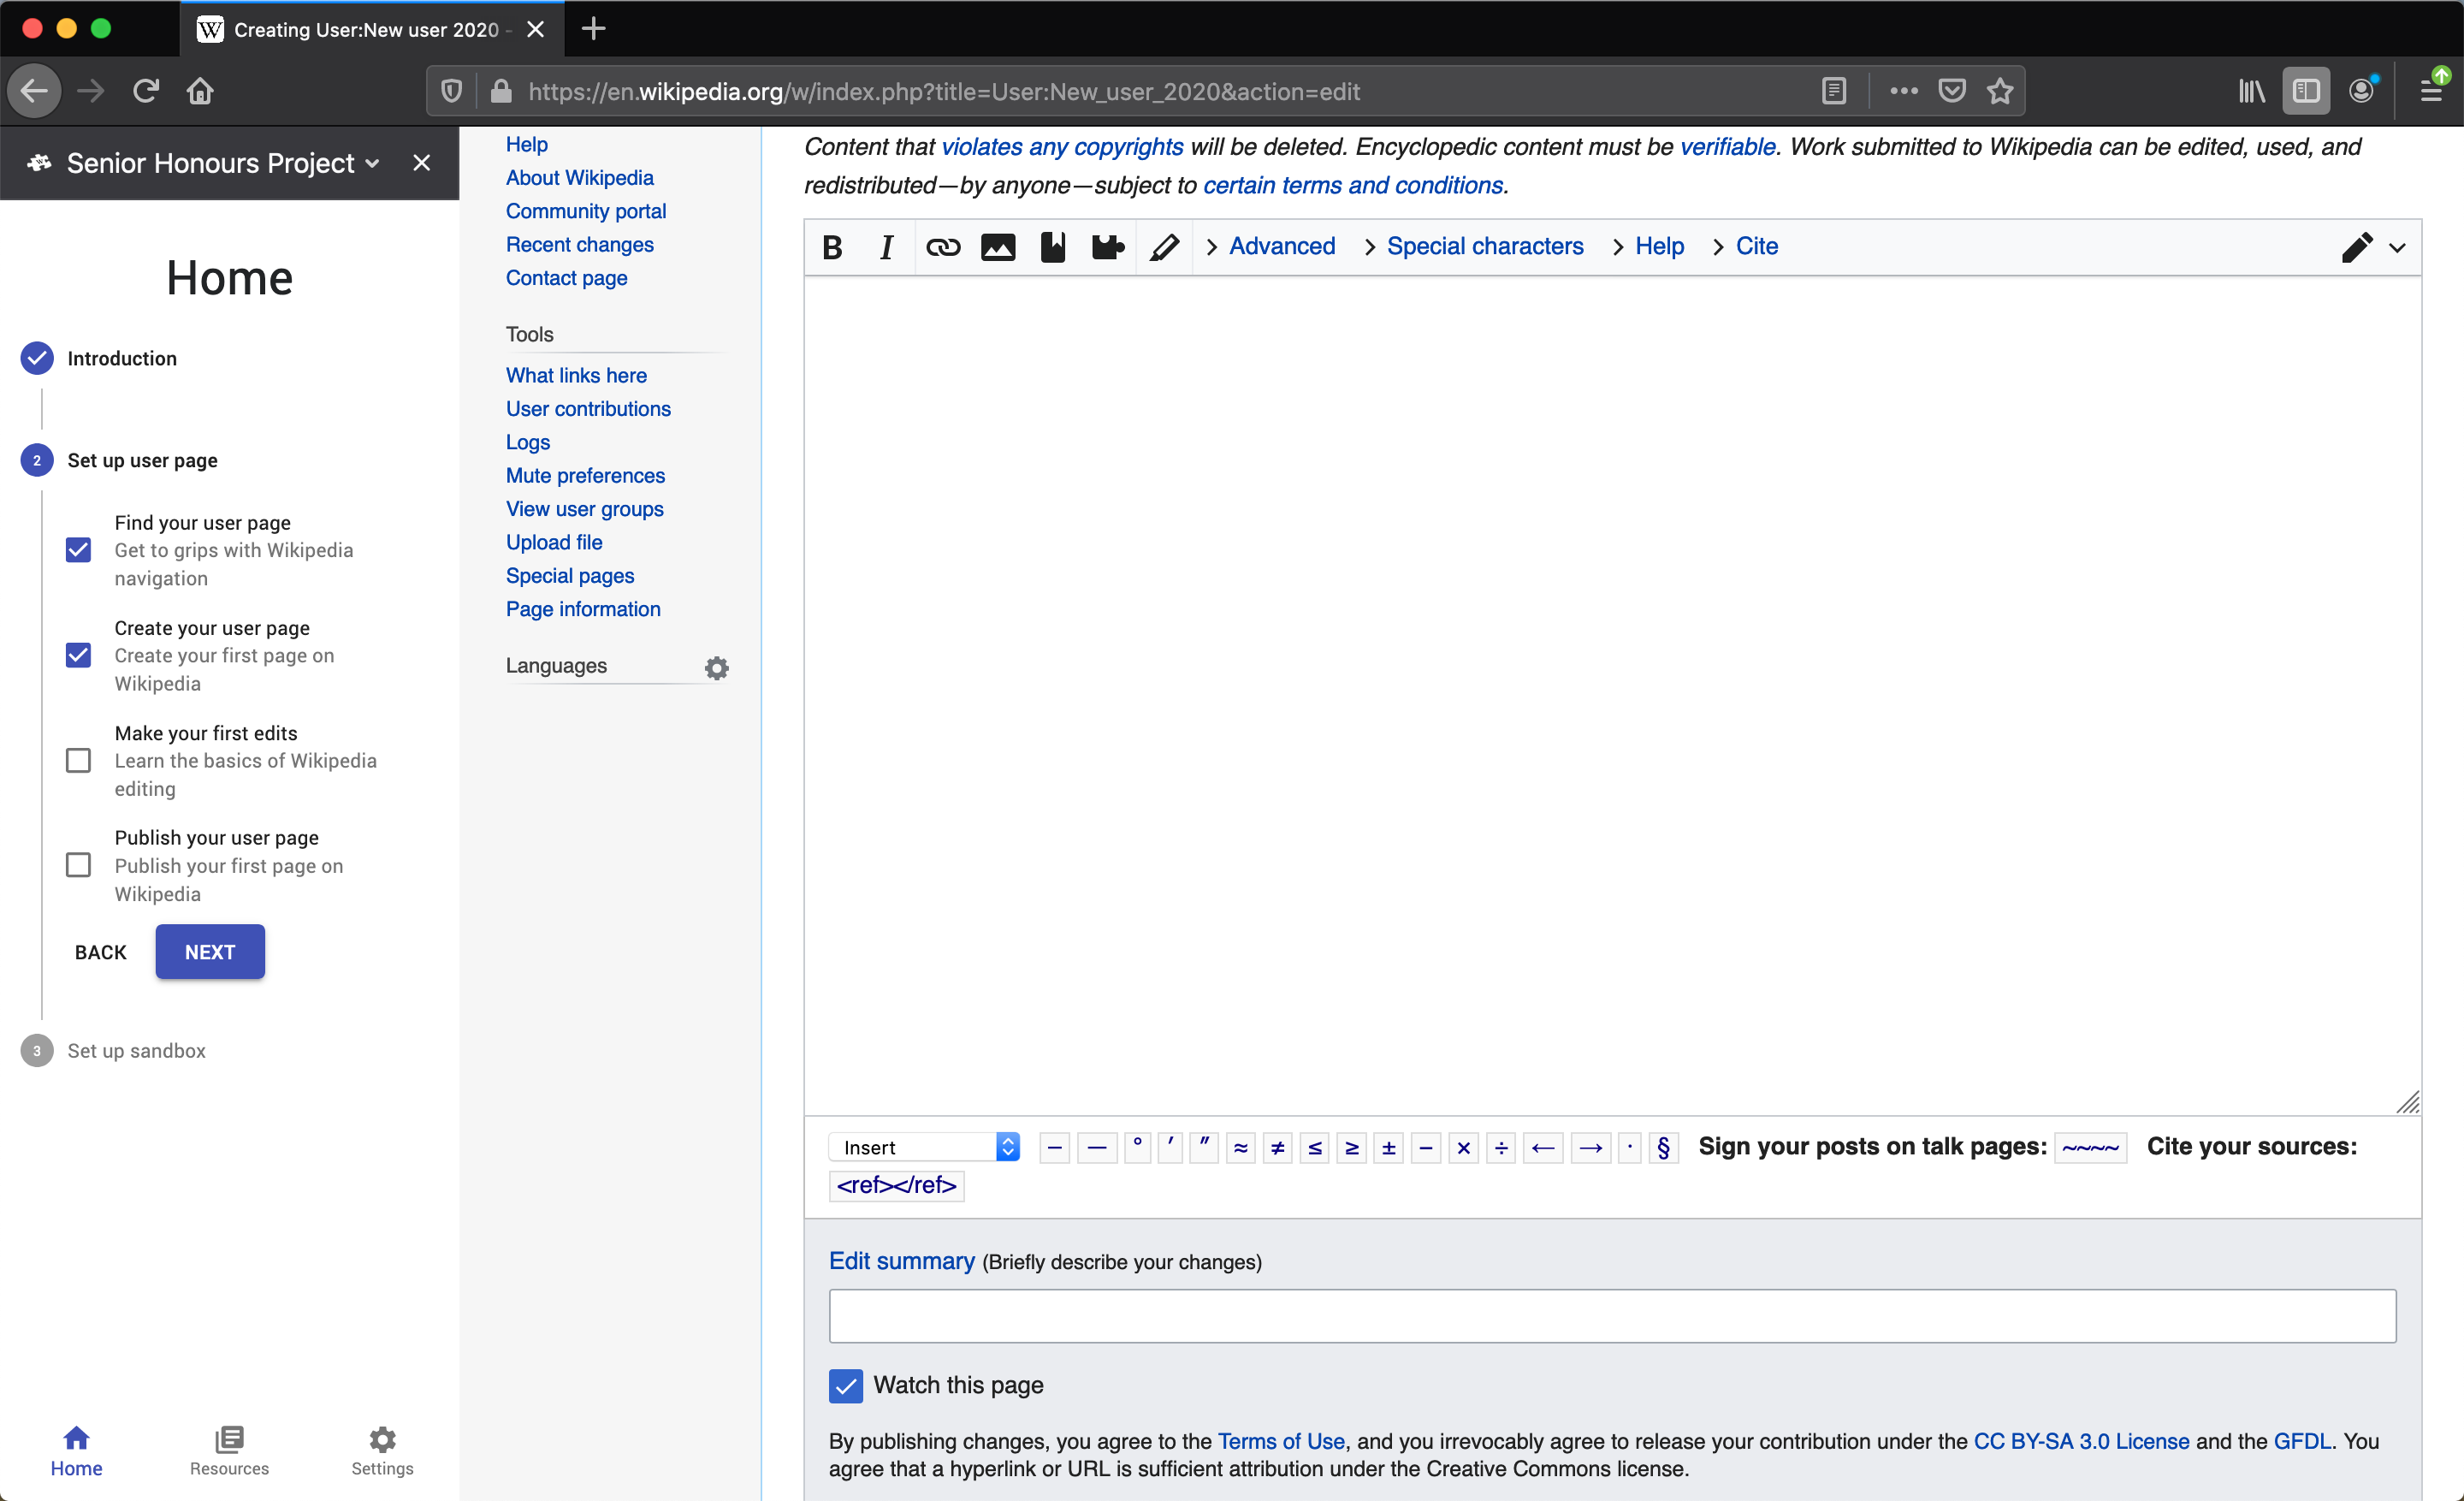Screen dimensions: 2464x1501
Task: Open Terms of Use link
Action: coord(1281,1441)
